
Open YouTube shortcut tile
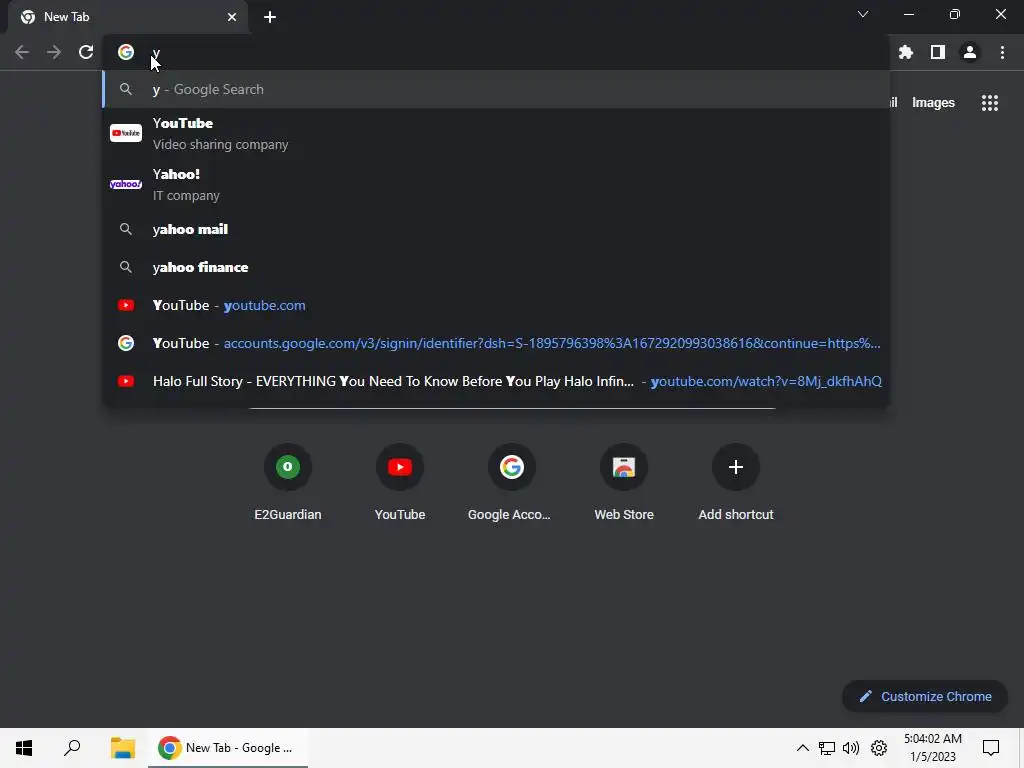[x=400, y=483]
